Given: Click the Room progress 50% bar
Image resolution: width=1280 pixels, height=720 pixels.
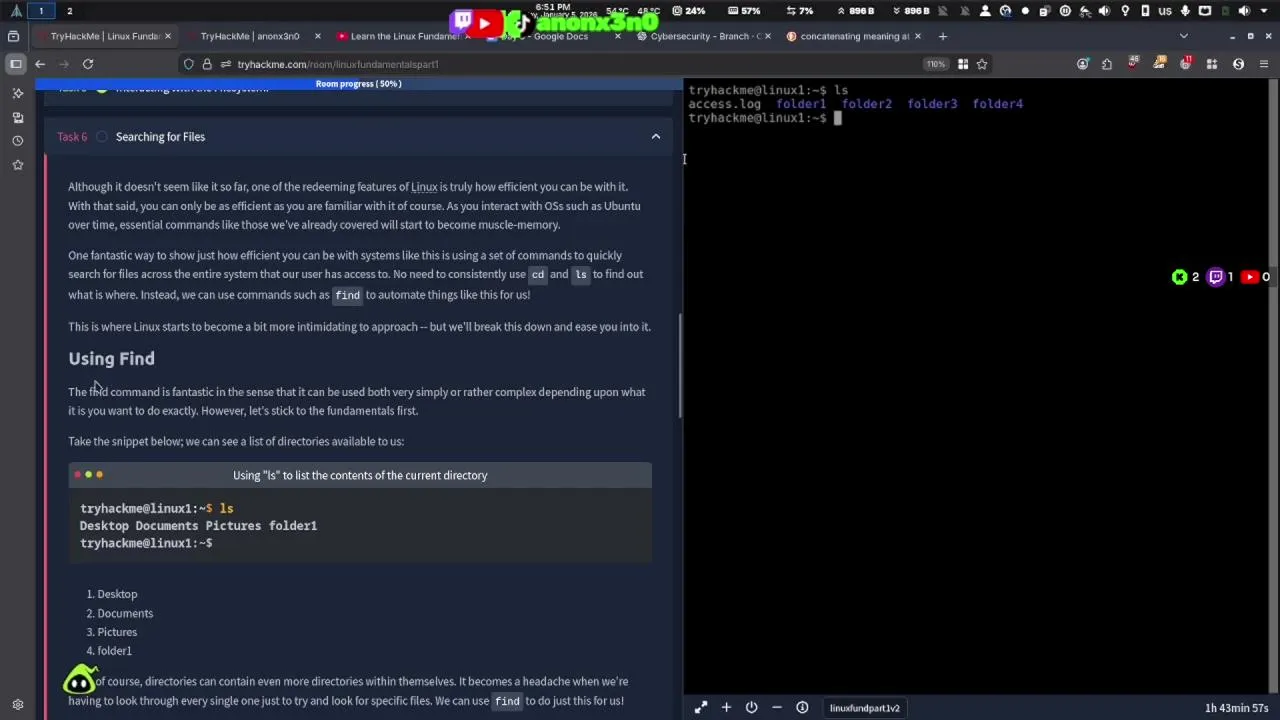Looking at the screenshot, I should (358, 84).
